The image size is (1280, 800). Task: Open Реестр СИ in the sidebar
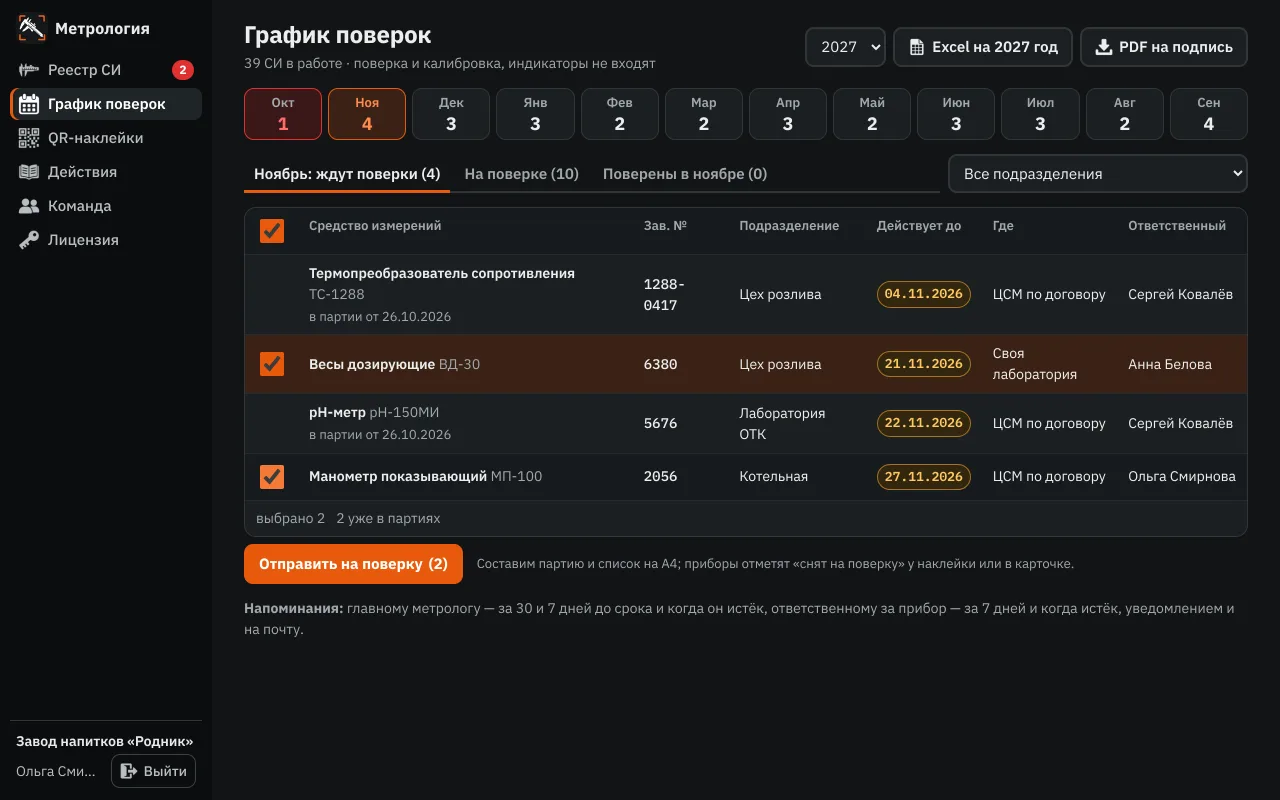tap(106, 70)
